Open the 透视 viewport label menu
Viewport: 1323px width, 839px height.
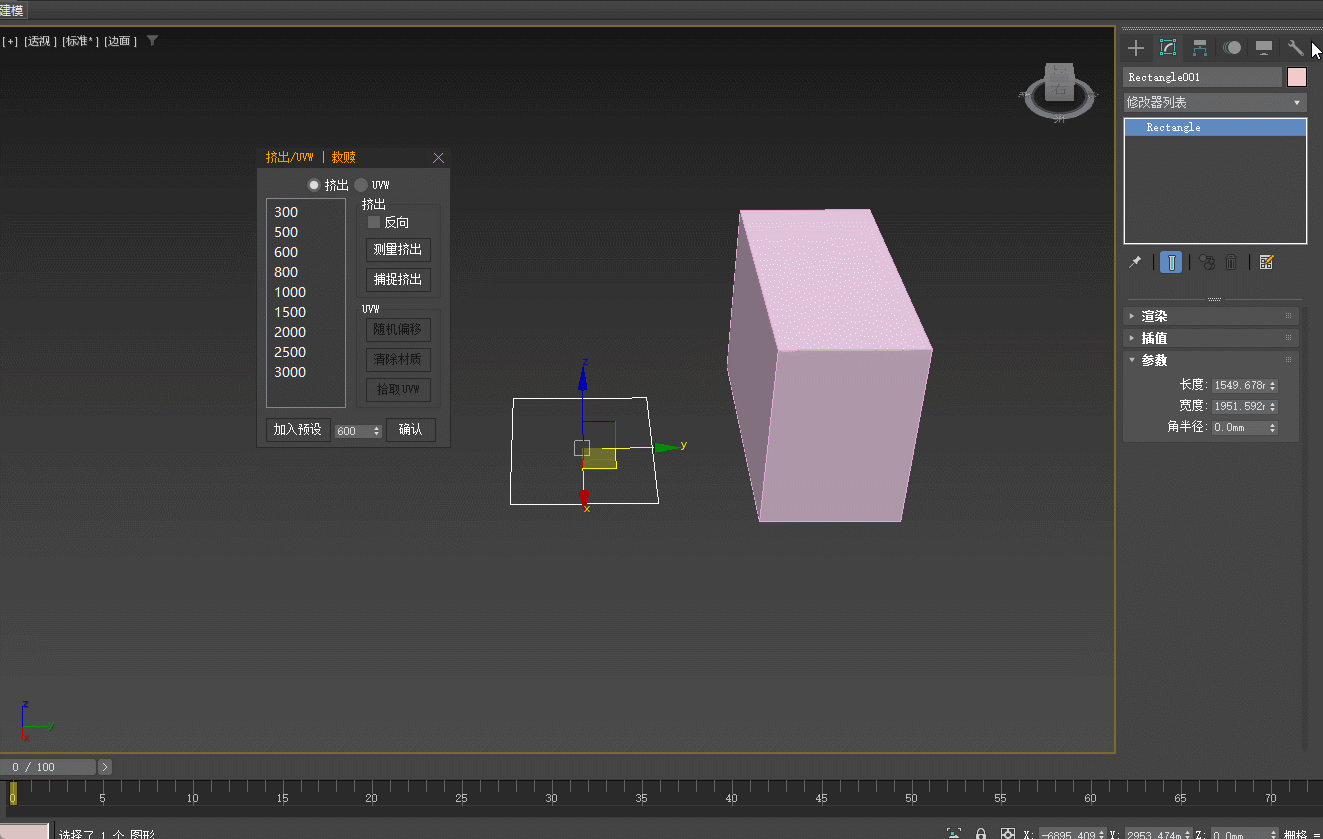click(38, 41)
